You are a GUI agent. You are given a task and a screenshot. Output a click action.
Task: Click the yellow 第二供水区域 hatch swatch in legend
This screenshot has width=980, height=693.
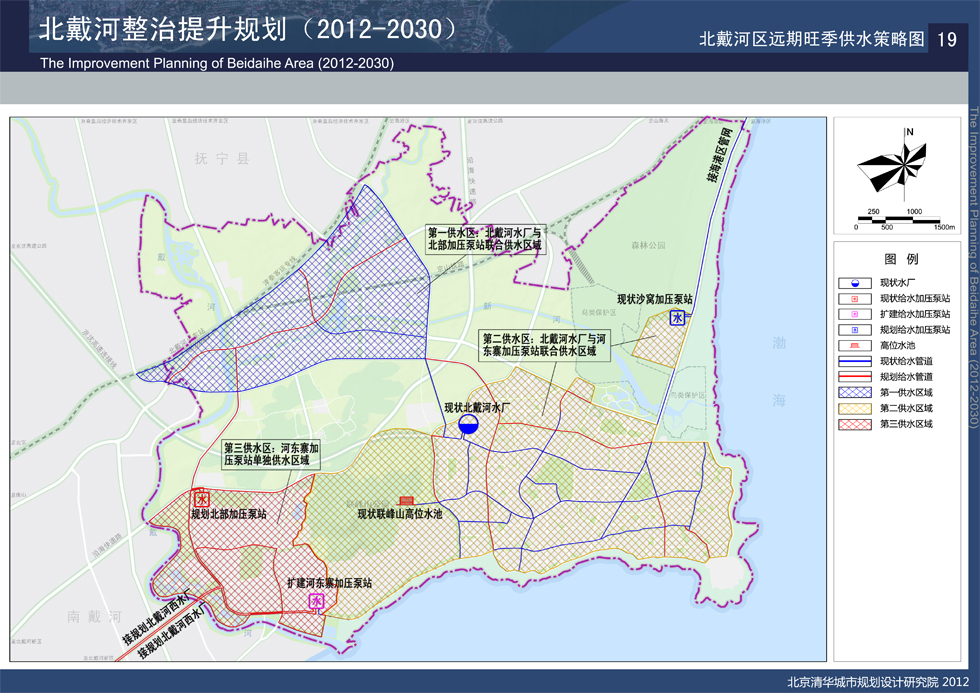(856, 409)
